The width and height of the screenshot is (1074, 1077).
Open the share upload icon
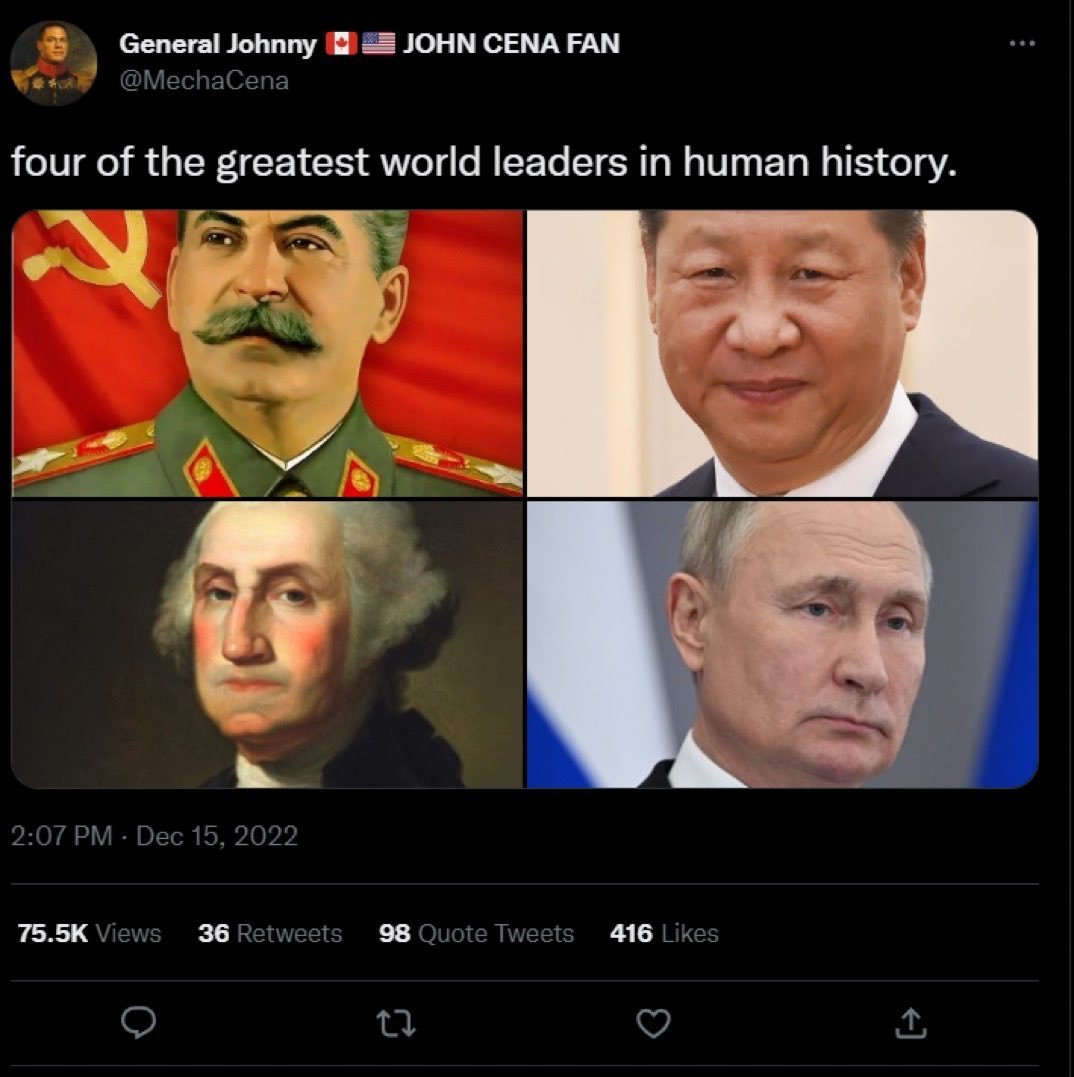pos(911,1022)
